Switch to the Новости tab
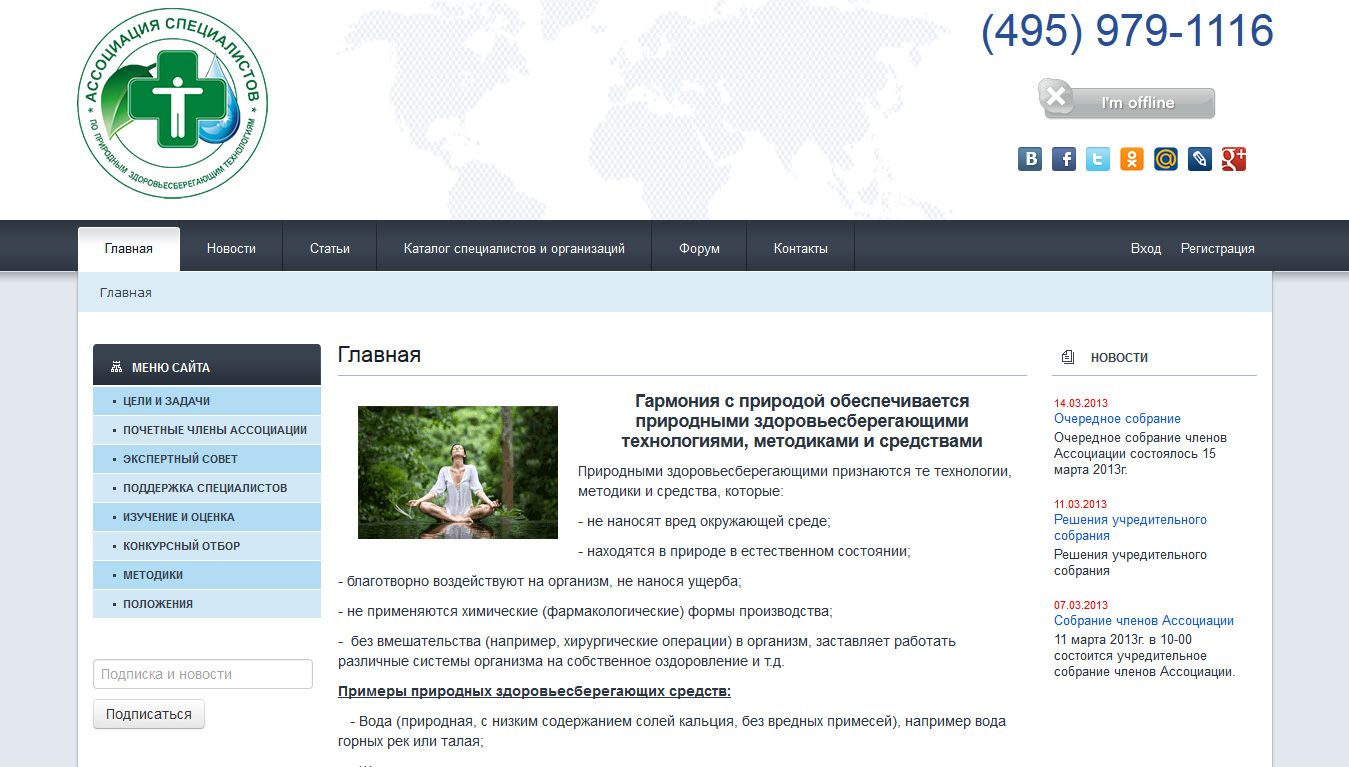This screenshot has width=1349, height=767. pyautogui.click(x=231, y=249)
